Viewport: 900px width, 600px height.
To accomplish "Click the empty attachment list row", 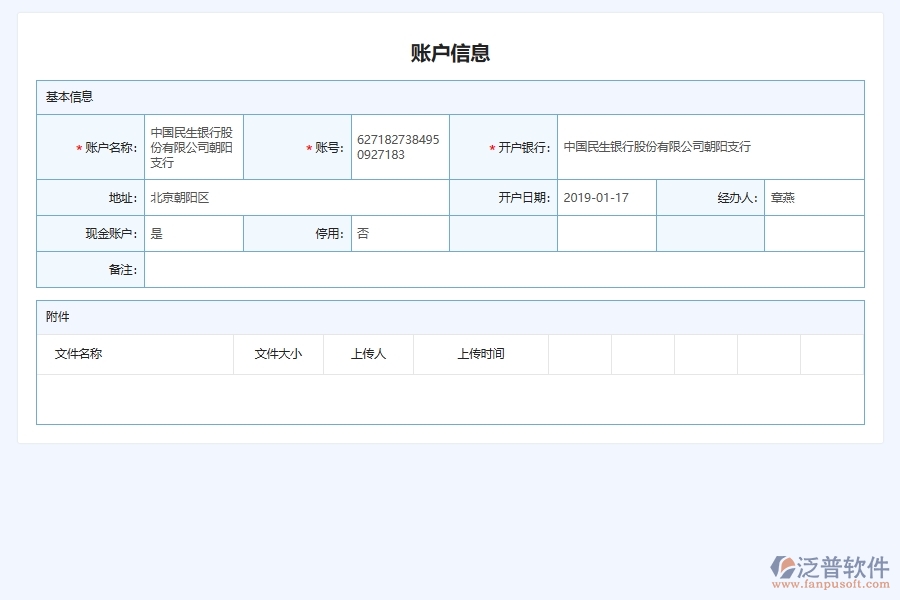I will tap(450, 397).
